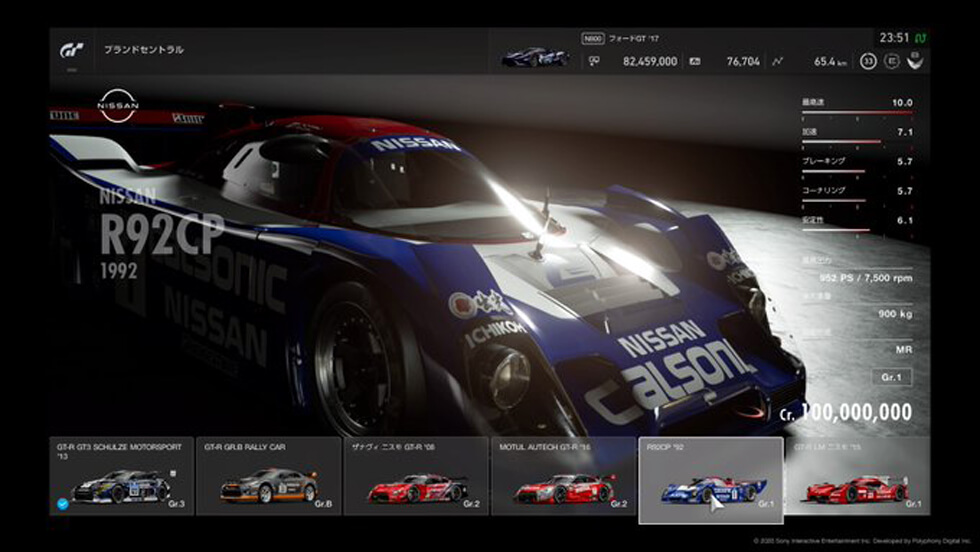980x552 pixels.
Task: Select the GT-R Gr.B Rally Car card
Action: (x=269, y=476)
